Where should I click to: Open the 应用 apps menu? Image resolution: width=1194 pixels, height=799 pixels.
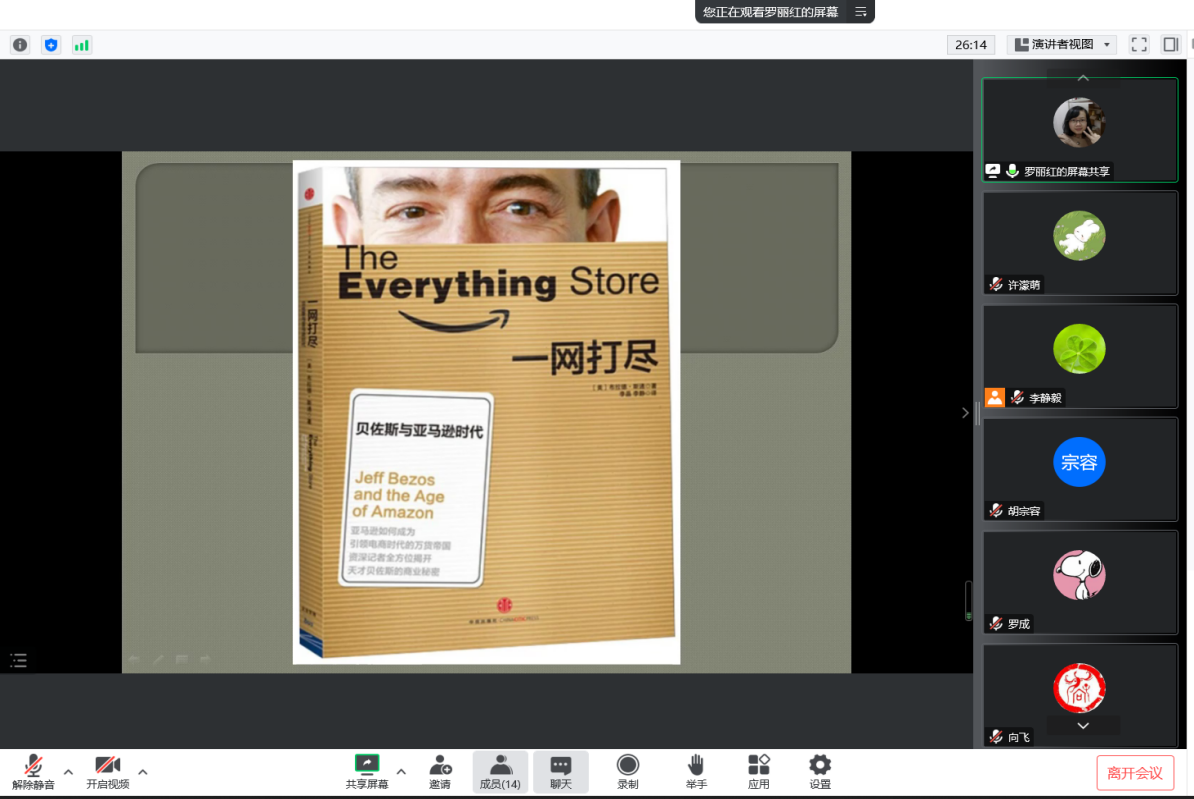[x=758, y=772]
